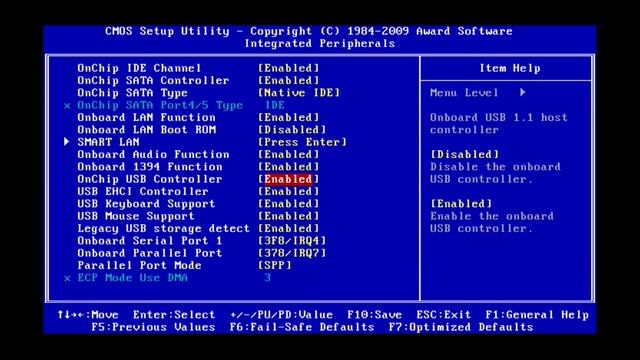Toggle the USB Mouse Support [Enabled] value
This screenshot has height=360, width=640.
[x=288, y=216]
